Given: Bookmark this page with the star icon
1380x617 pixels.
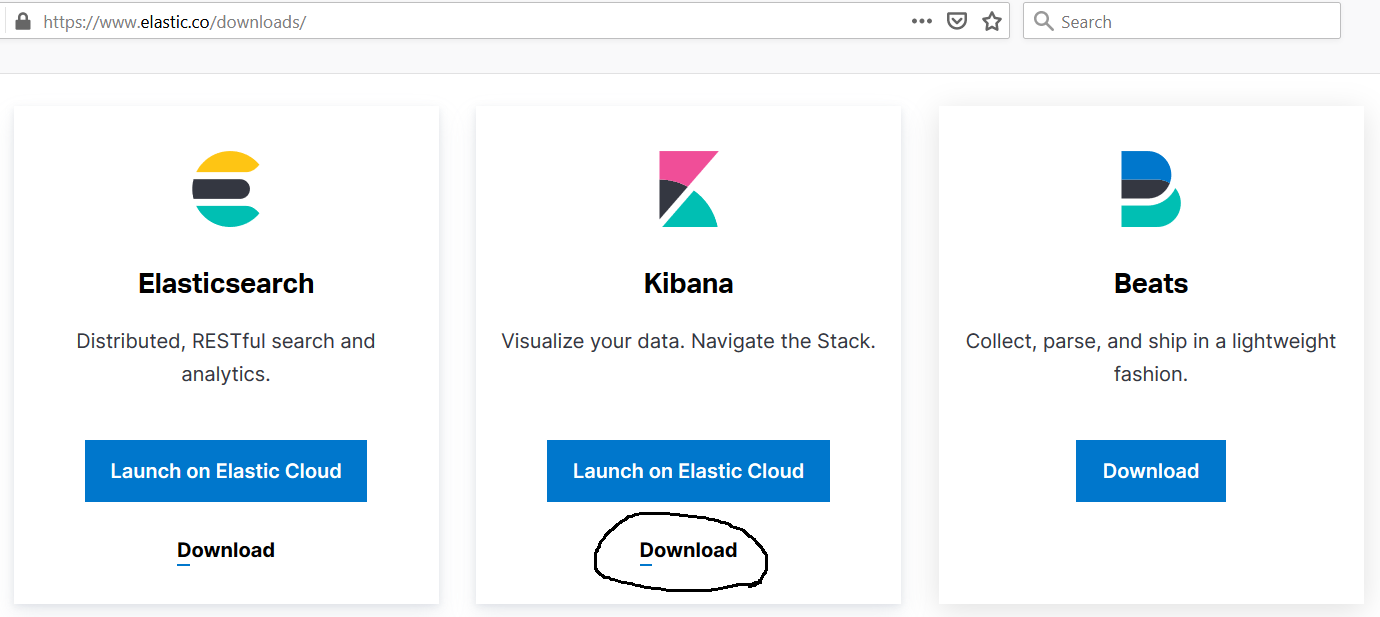Looking at the screenshot, I should tap(992, 21).
